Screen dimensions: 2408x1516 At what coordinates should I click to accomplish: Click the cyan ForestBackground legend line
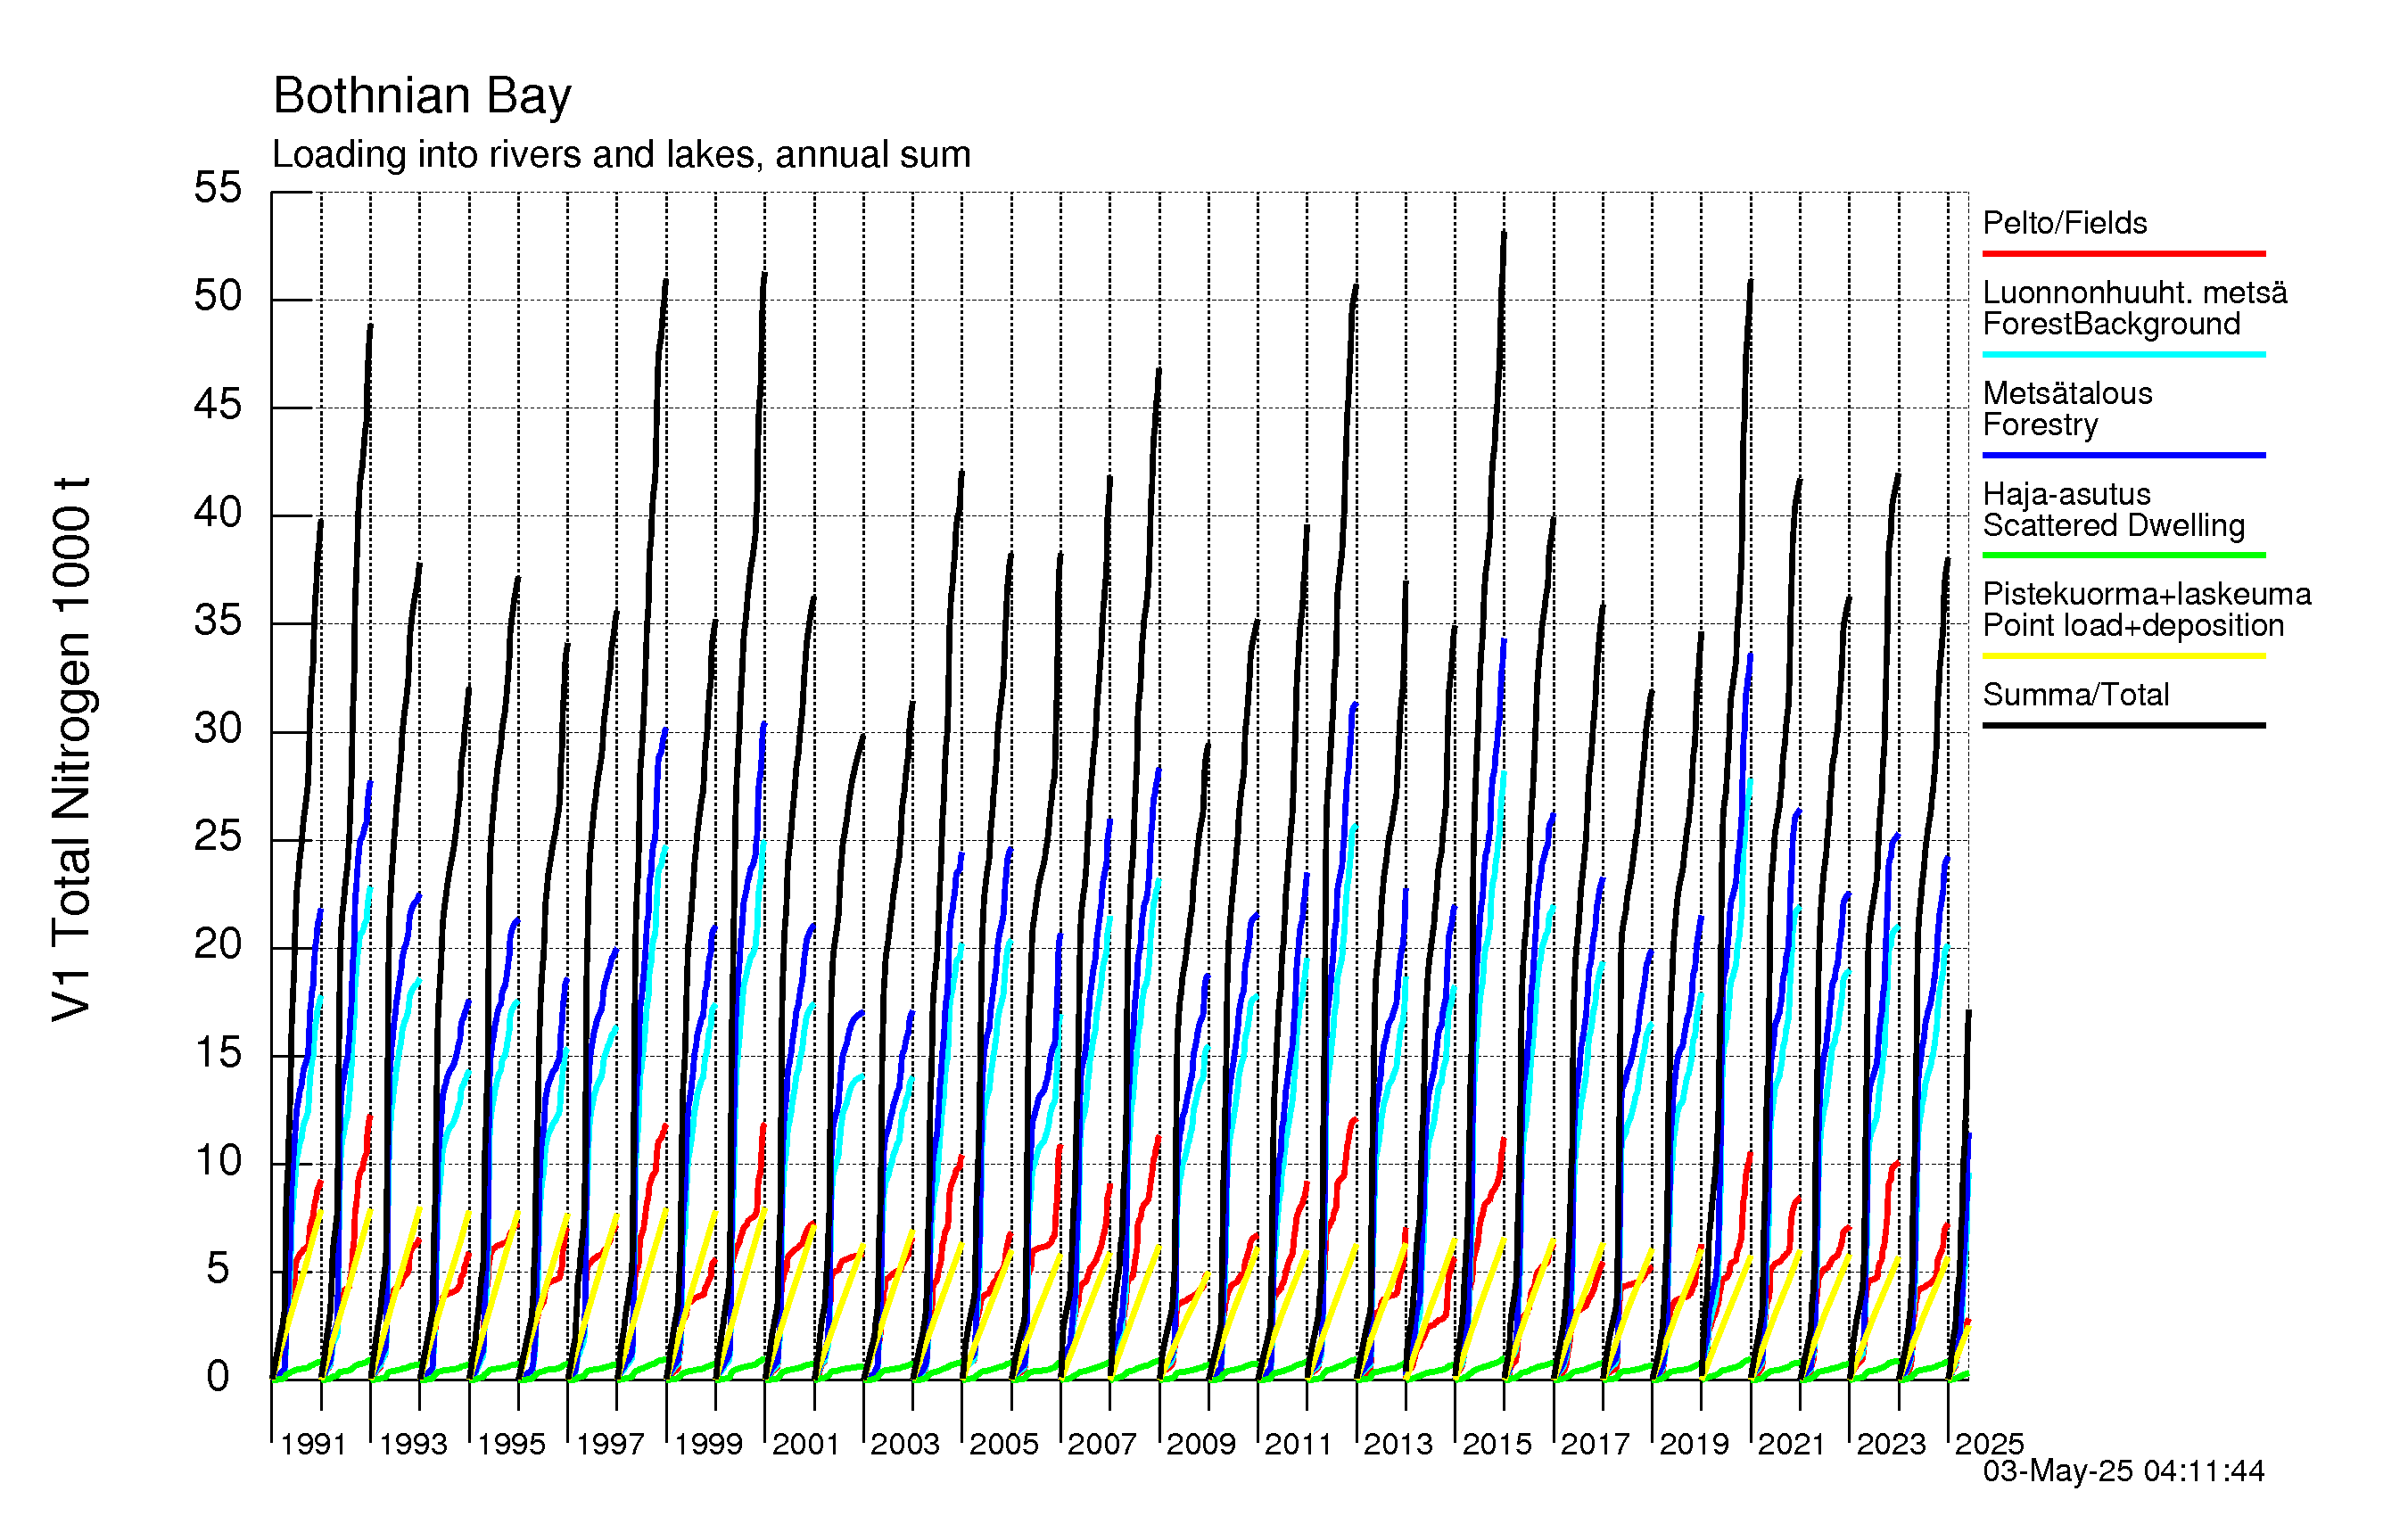click(2124, 354)
